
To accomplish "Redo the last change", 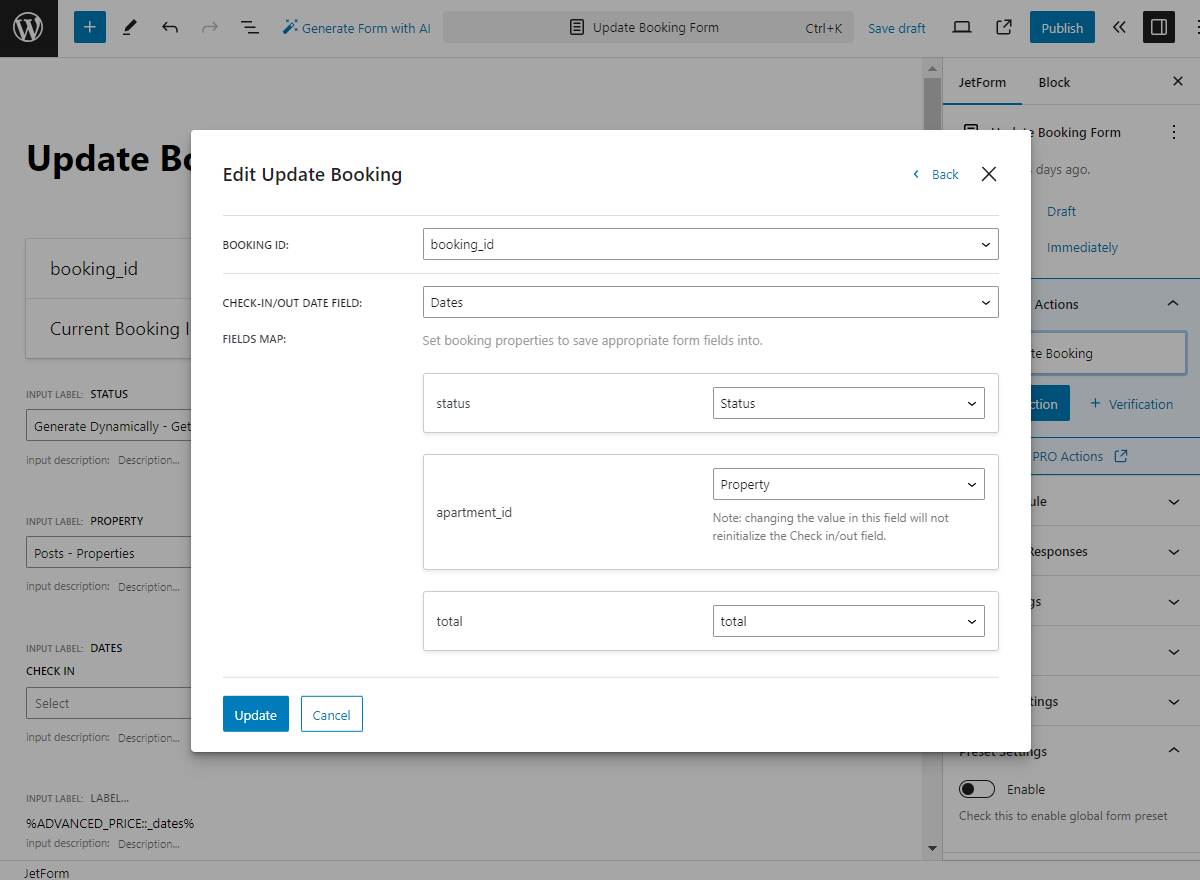I will coord(209,27).
